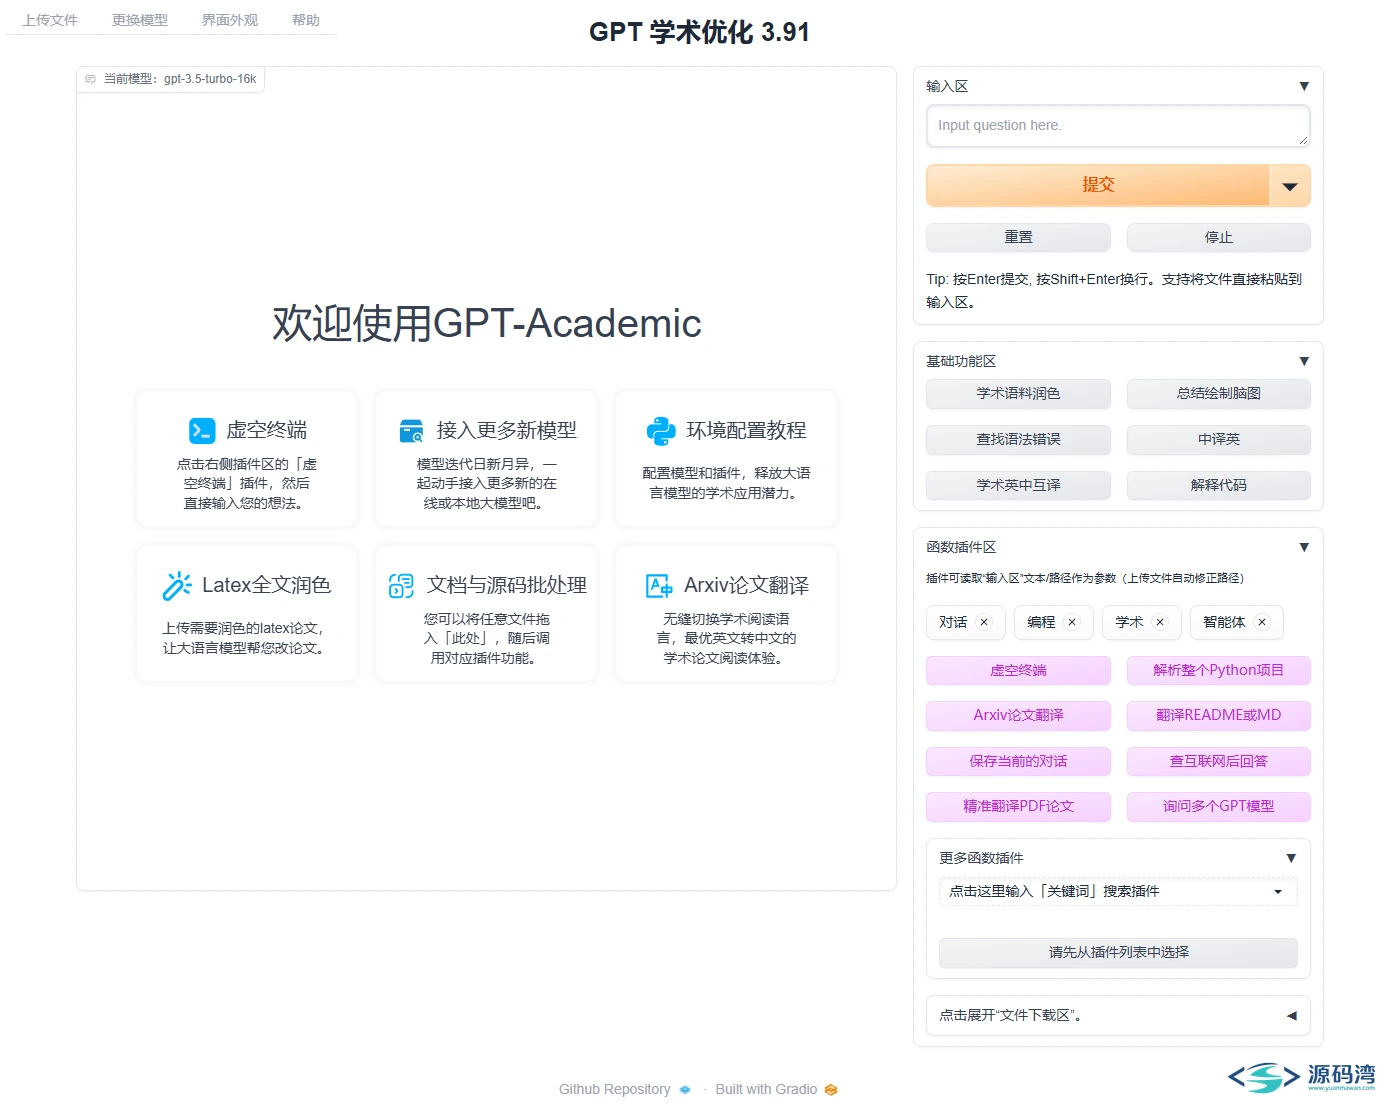Click the 学术语料润色 button

coord(1018,394)
